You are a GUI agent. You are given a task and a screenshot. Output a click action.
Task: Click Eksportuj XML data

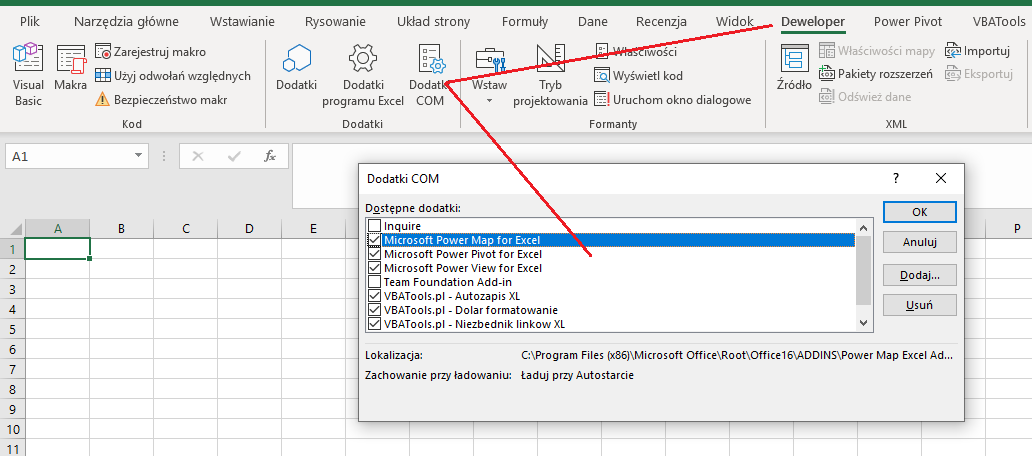[x=979, y=74]
